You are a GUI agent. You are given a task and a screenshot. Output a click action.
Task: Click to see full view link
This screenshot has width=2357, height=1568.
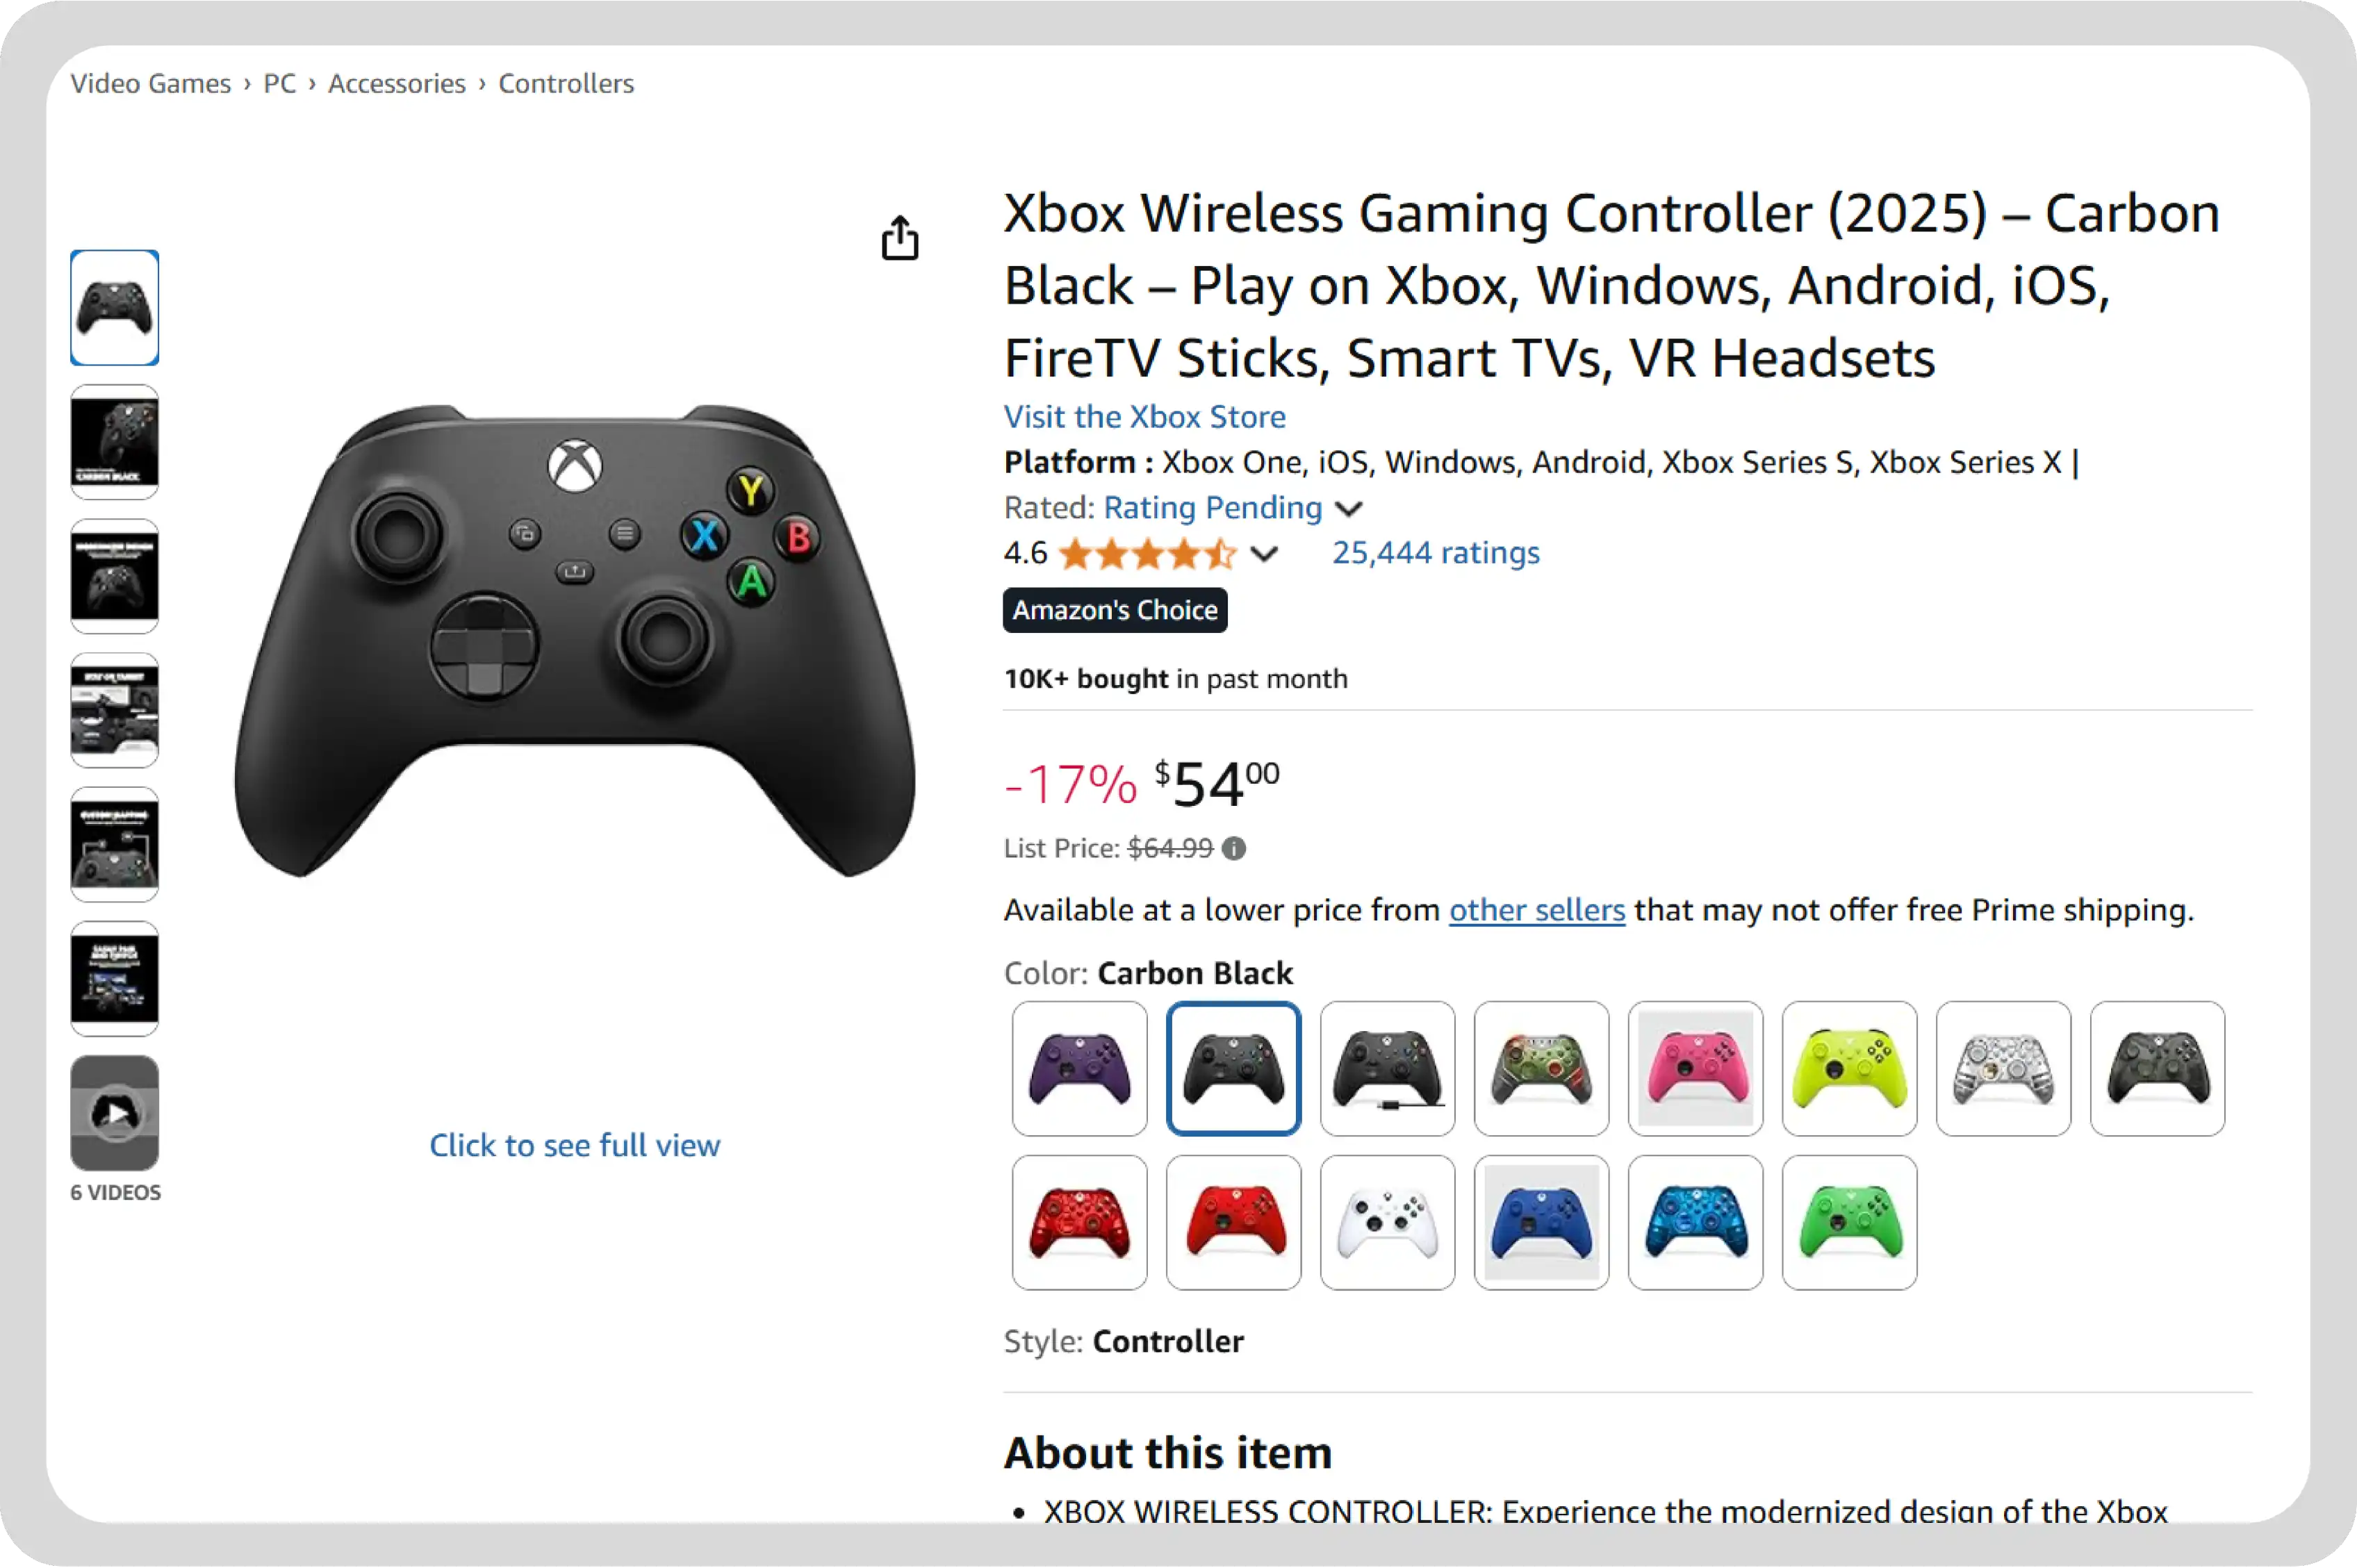[574, 1145]
